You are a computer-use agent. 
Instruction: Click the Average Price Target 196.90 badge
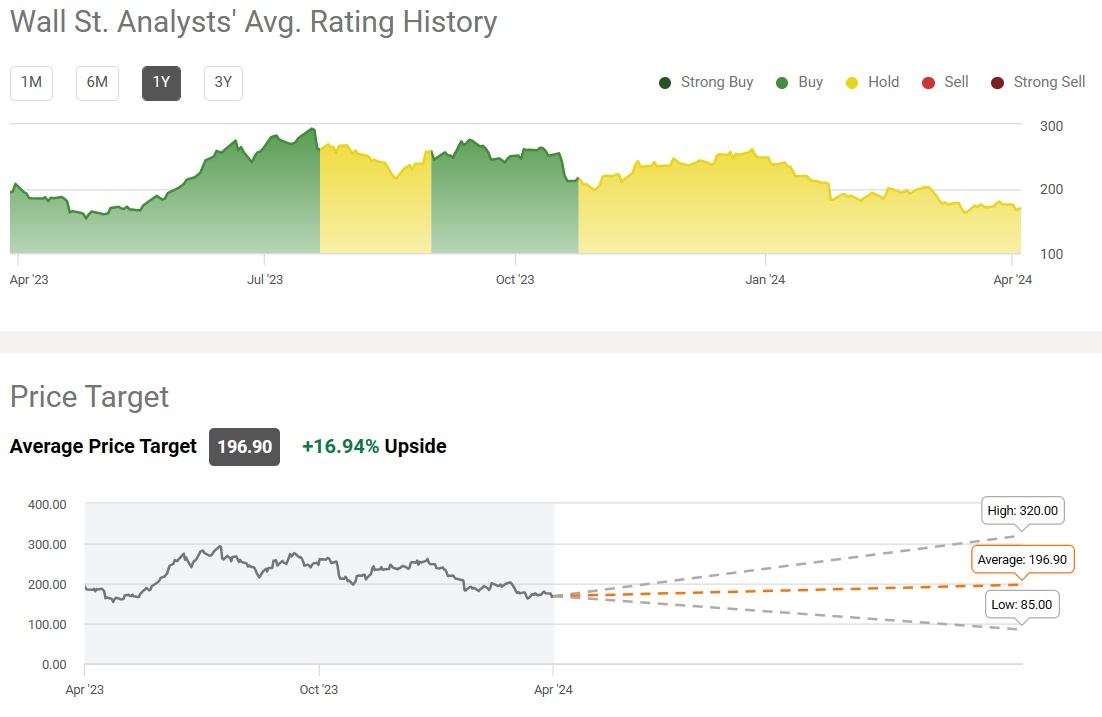(x=245, y=447)
